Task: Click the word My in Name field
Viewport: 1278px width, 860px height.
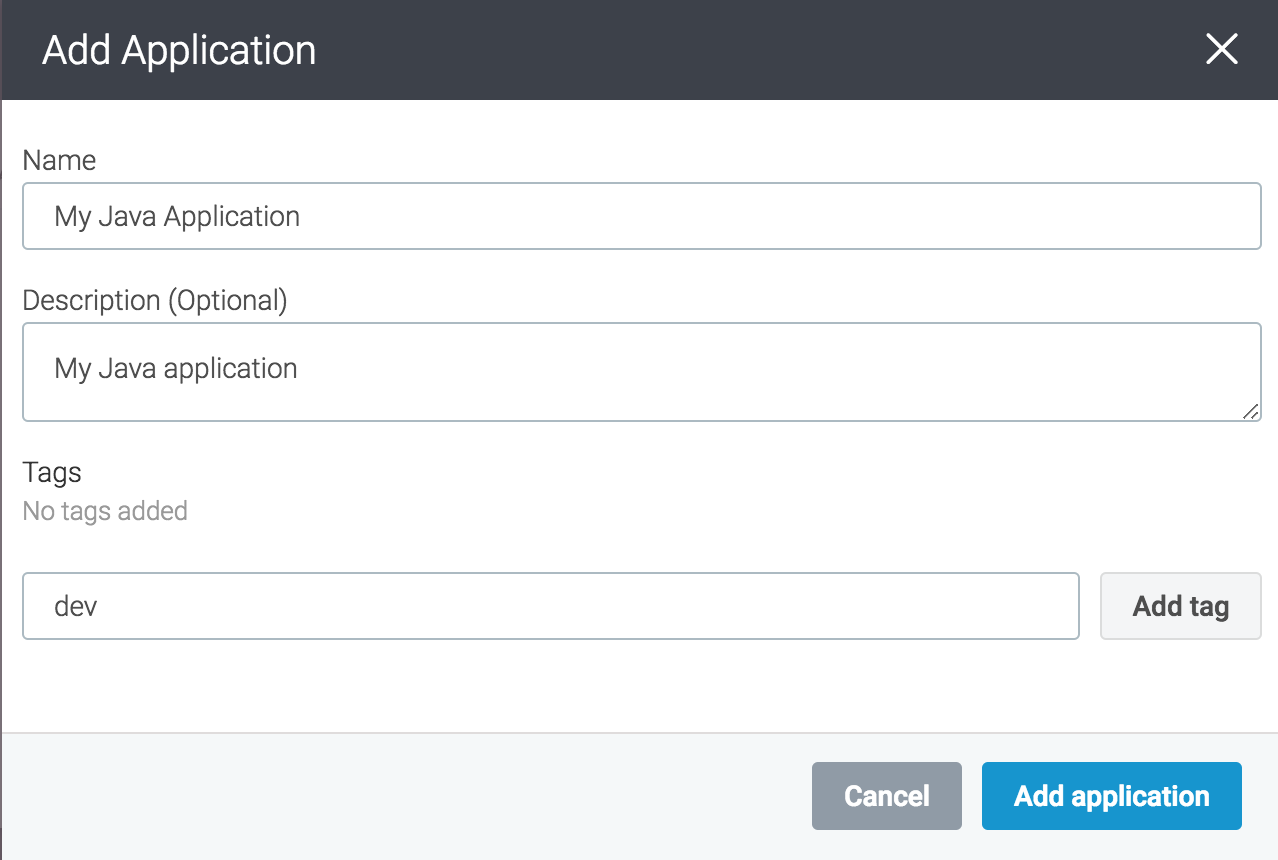Action: (x=73, y=216)
